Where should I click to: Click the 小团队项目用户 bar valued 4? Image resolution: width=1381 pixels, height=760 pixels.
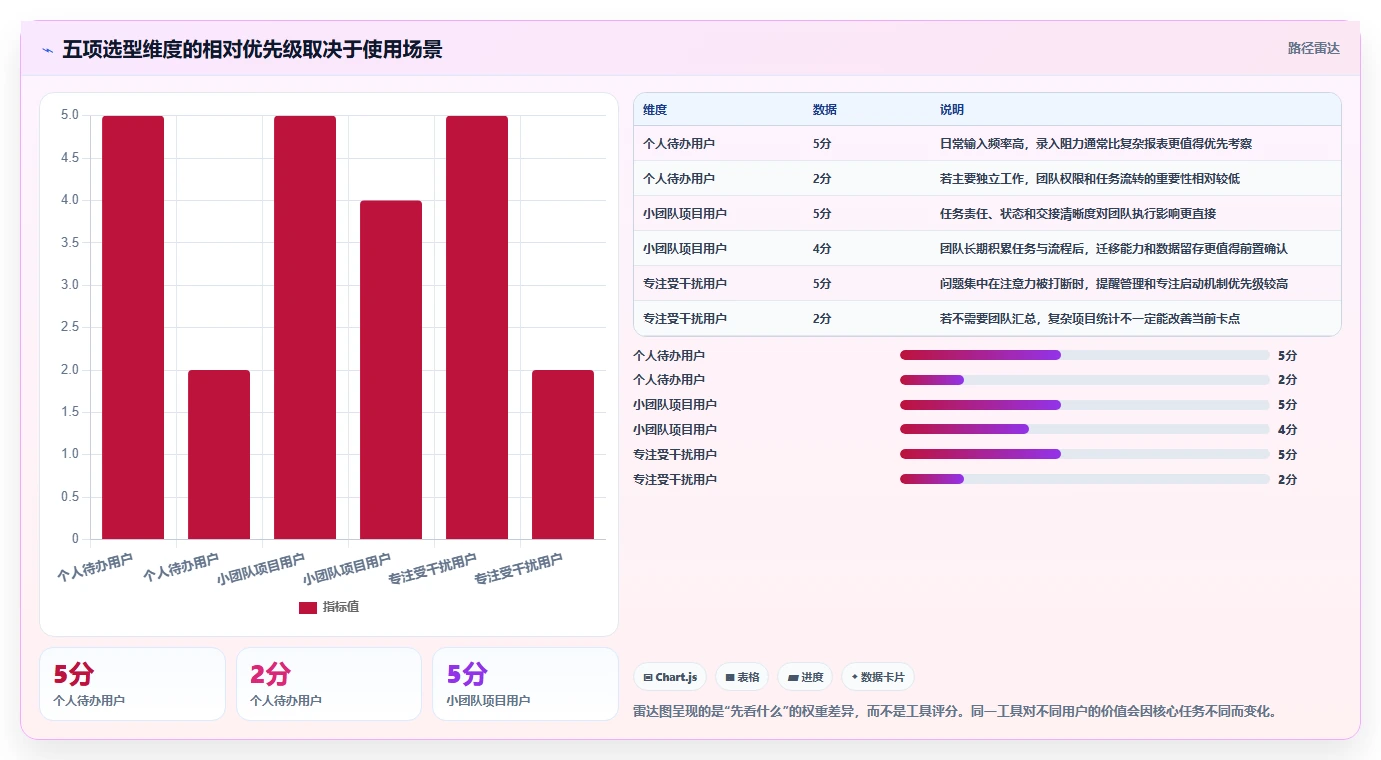[391, 370]
